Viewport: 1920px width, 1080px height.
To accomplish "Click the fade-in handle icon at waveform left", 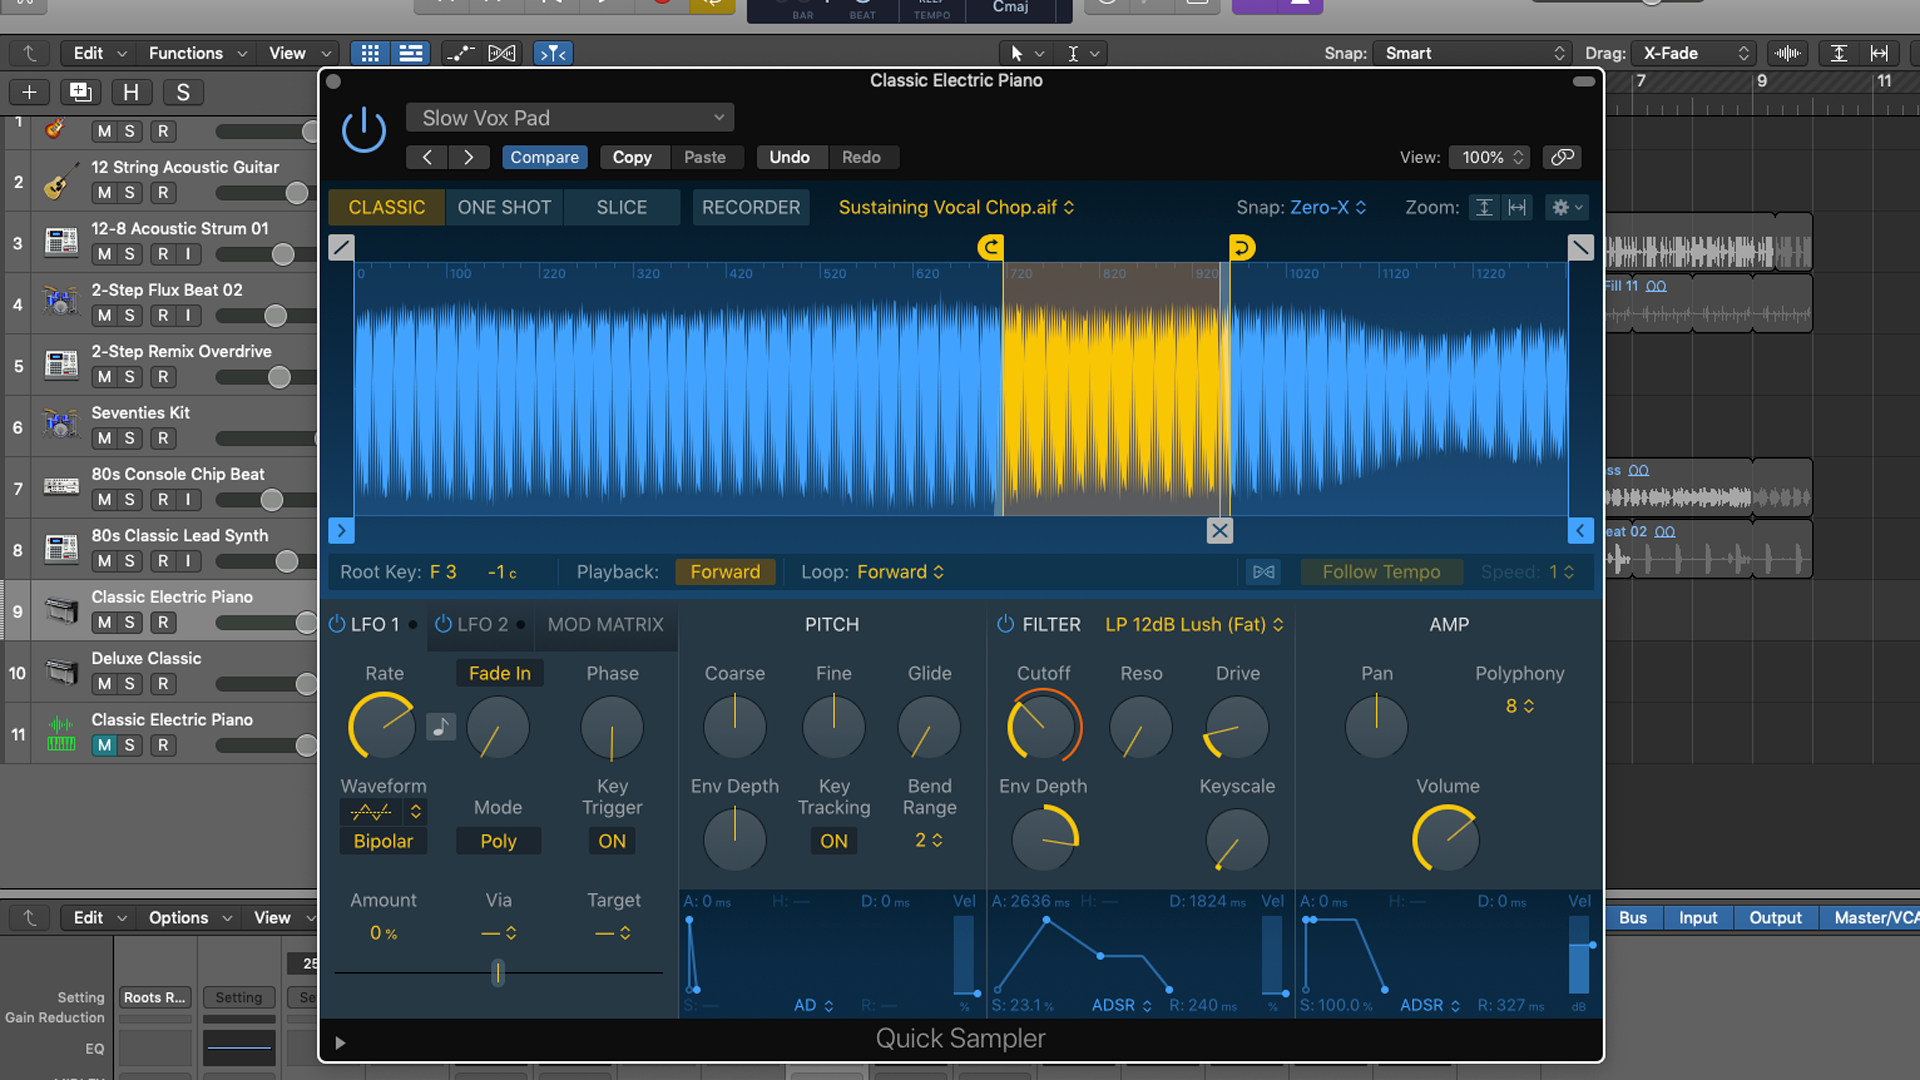I will 341,247.
